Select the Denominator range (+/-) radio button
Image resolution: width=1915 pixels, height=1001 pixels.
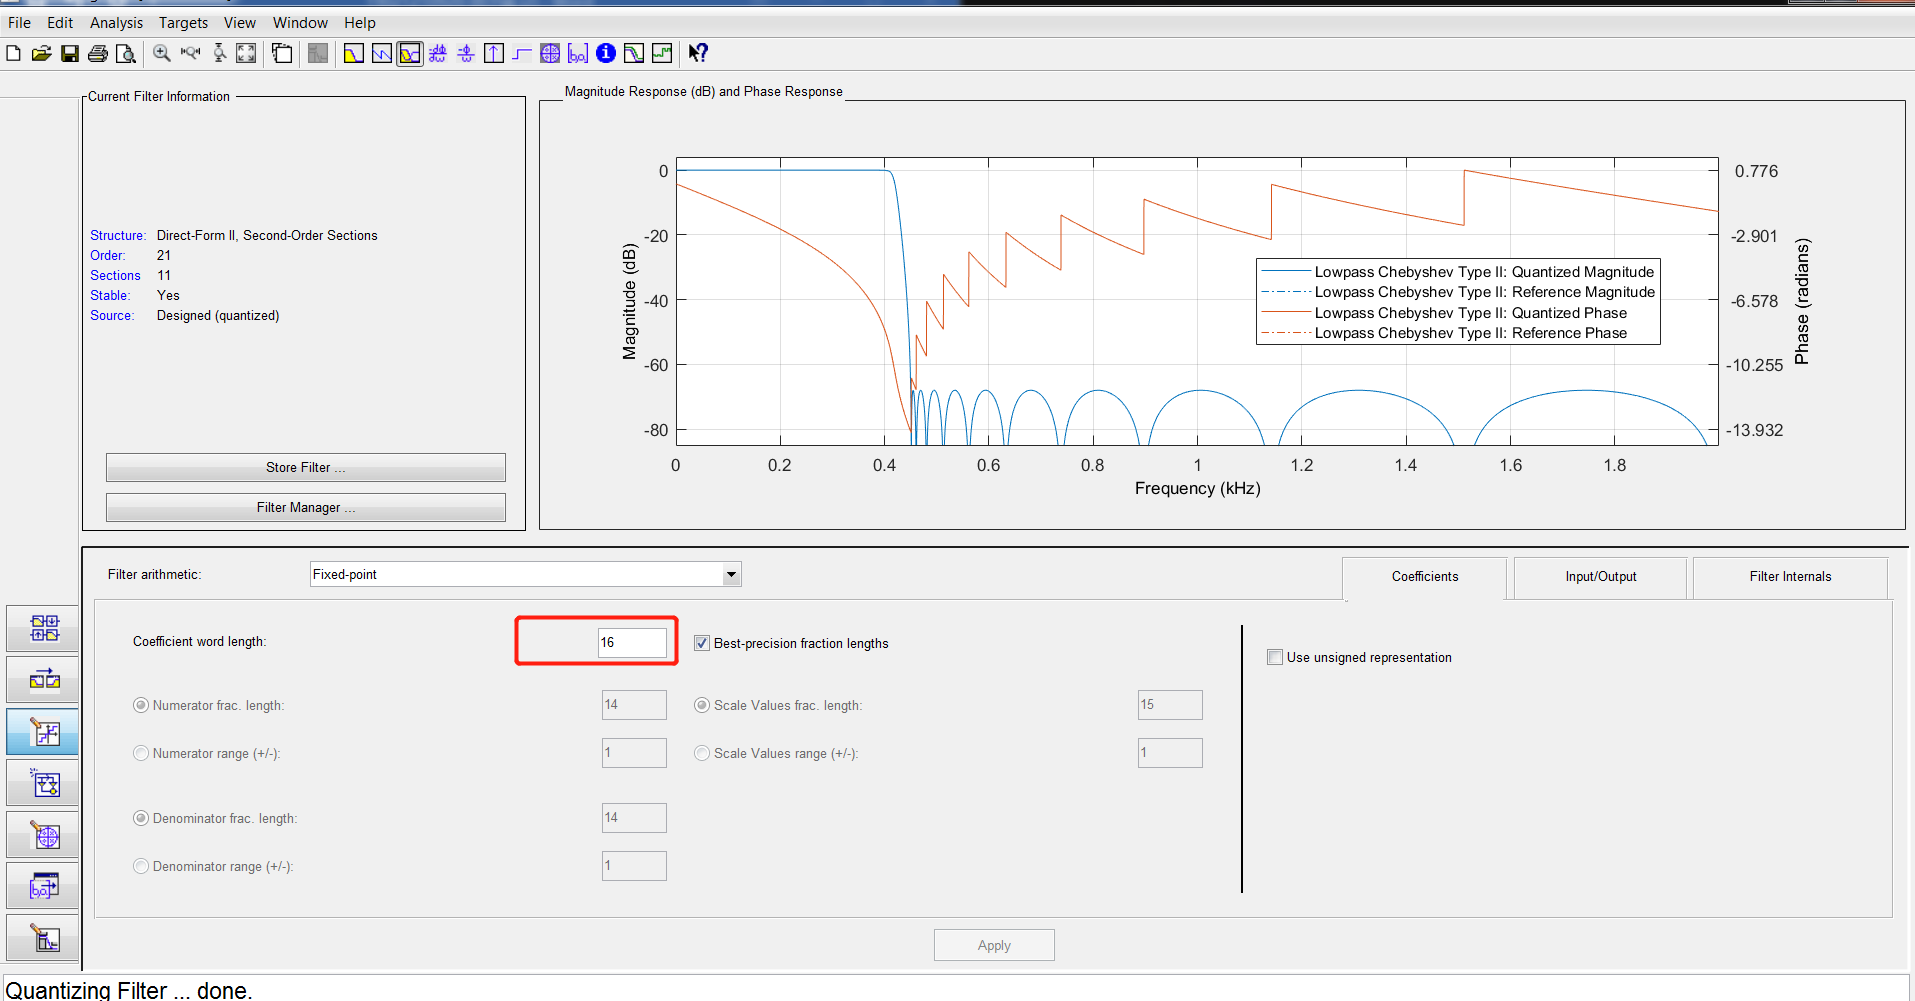141,866
